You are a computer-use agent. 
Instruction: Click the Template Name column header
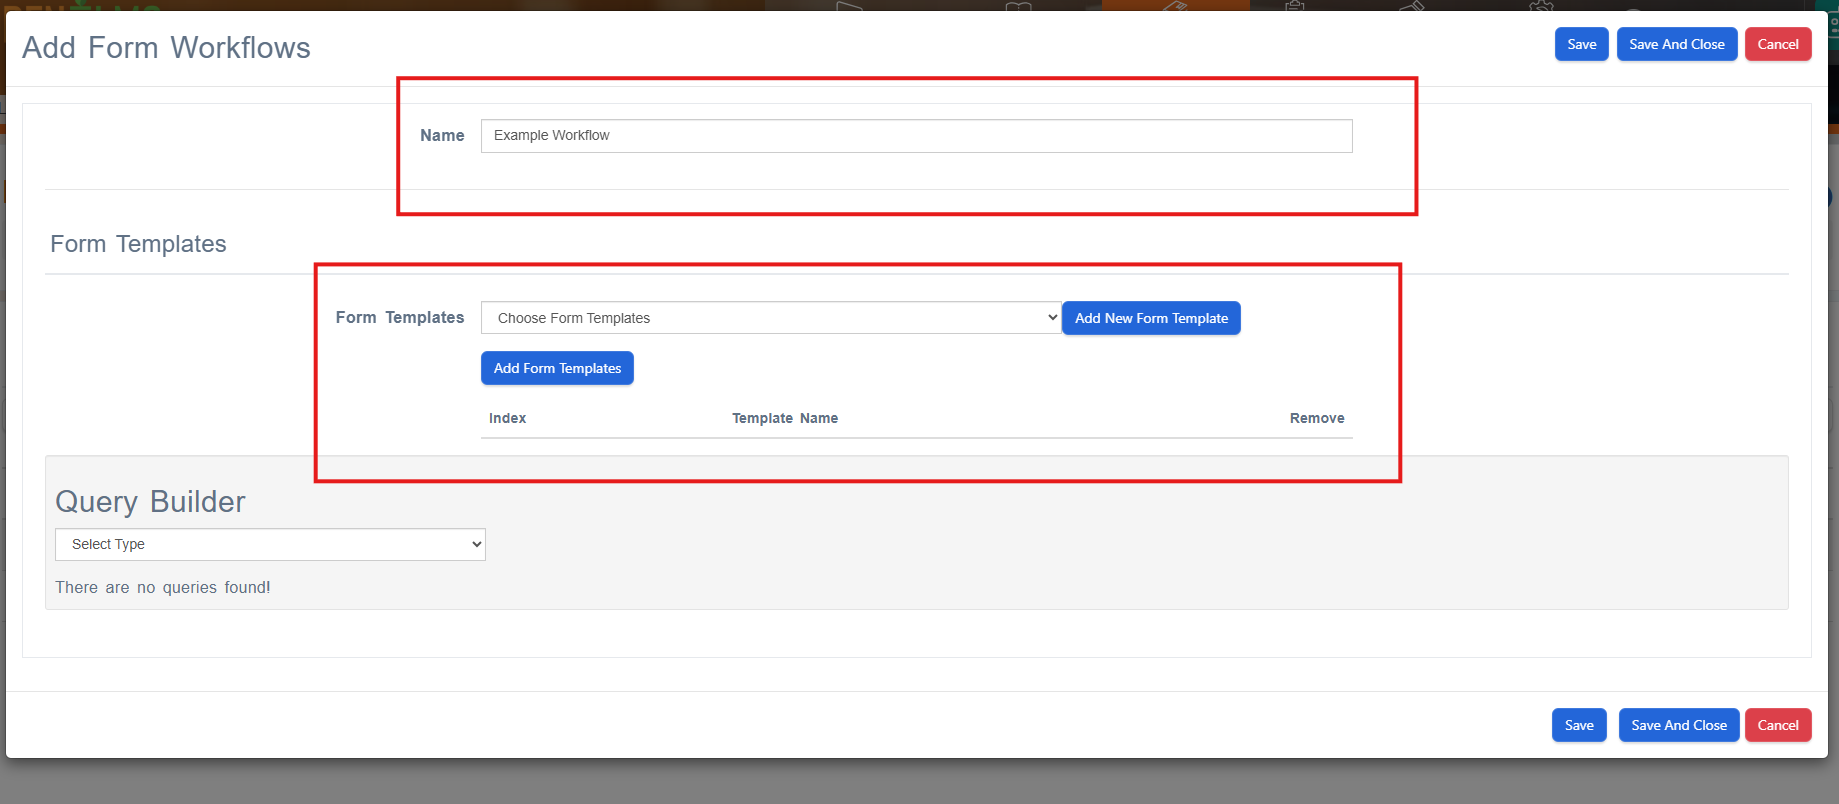[785, 418]
